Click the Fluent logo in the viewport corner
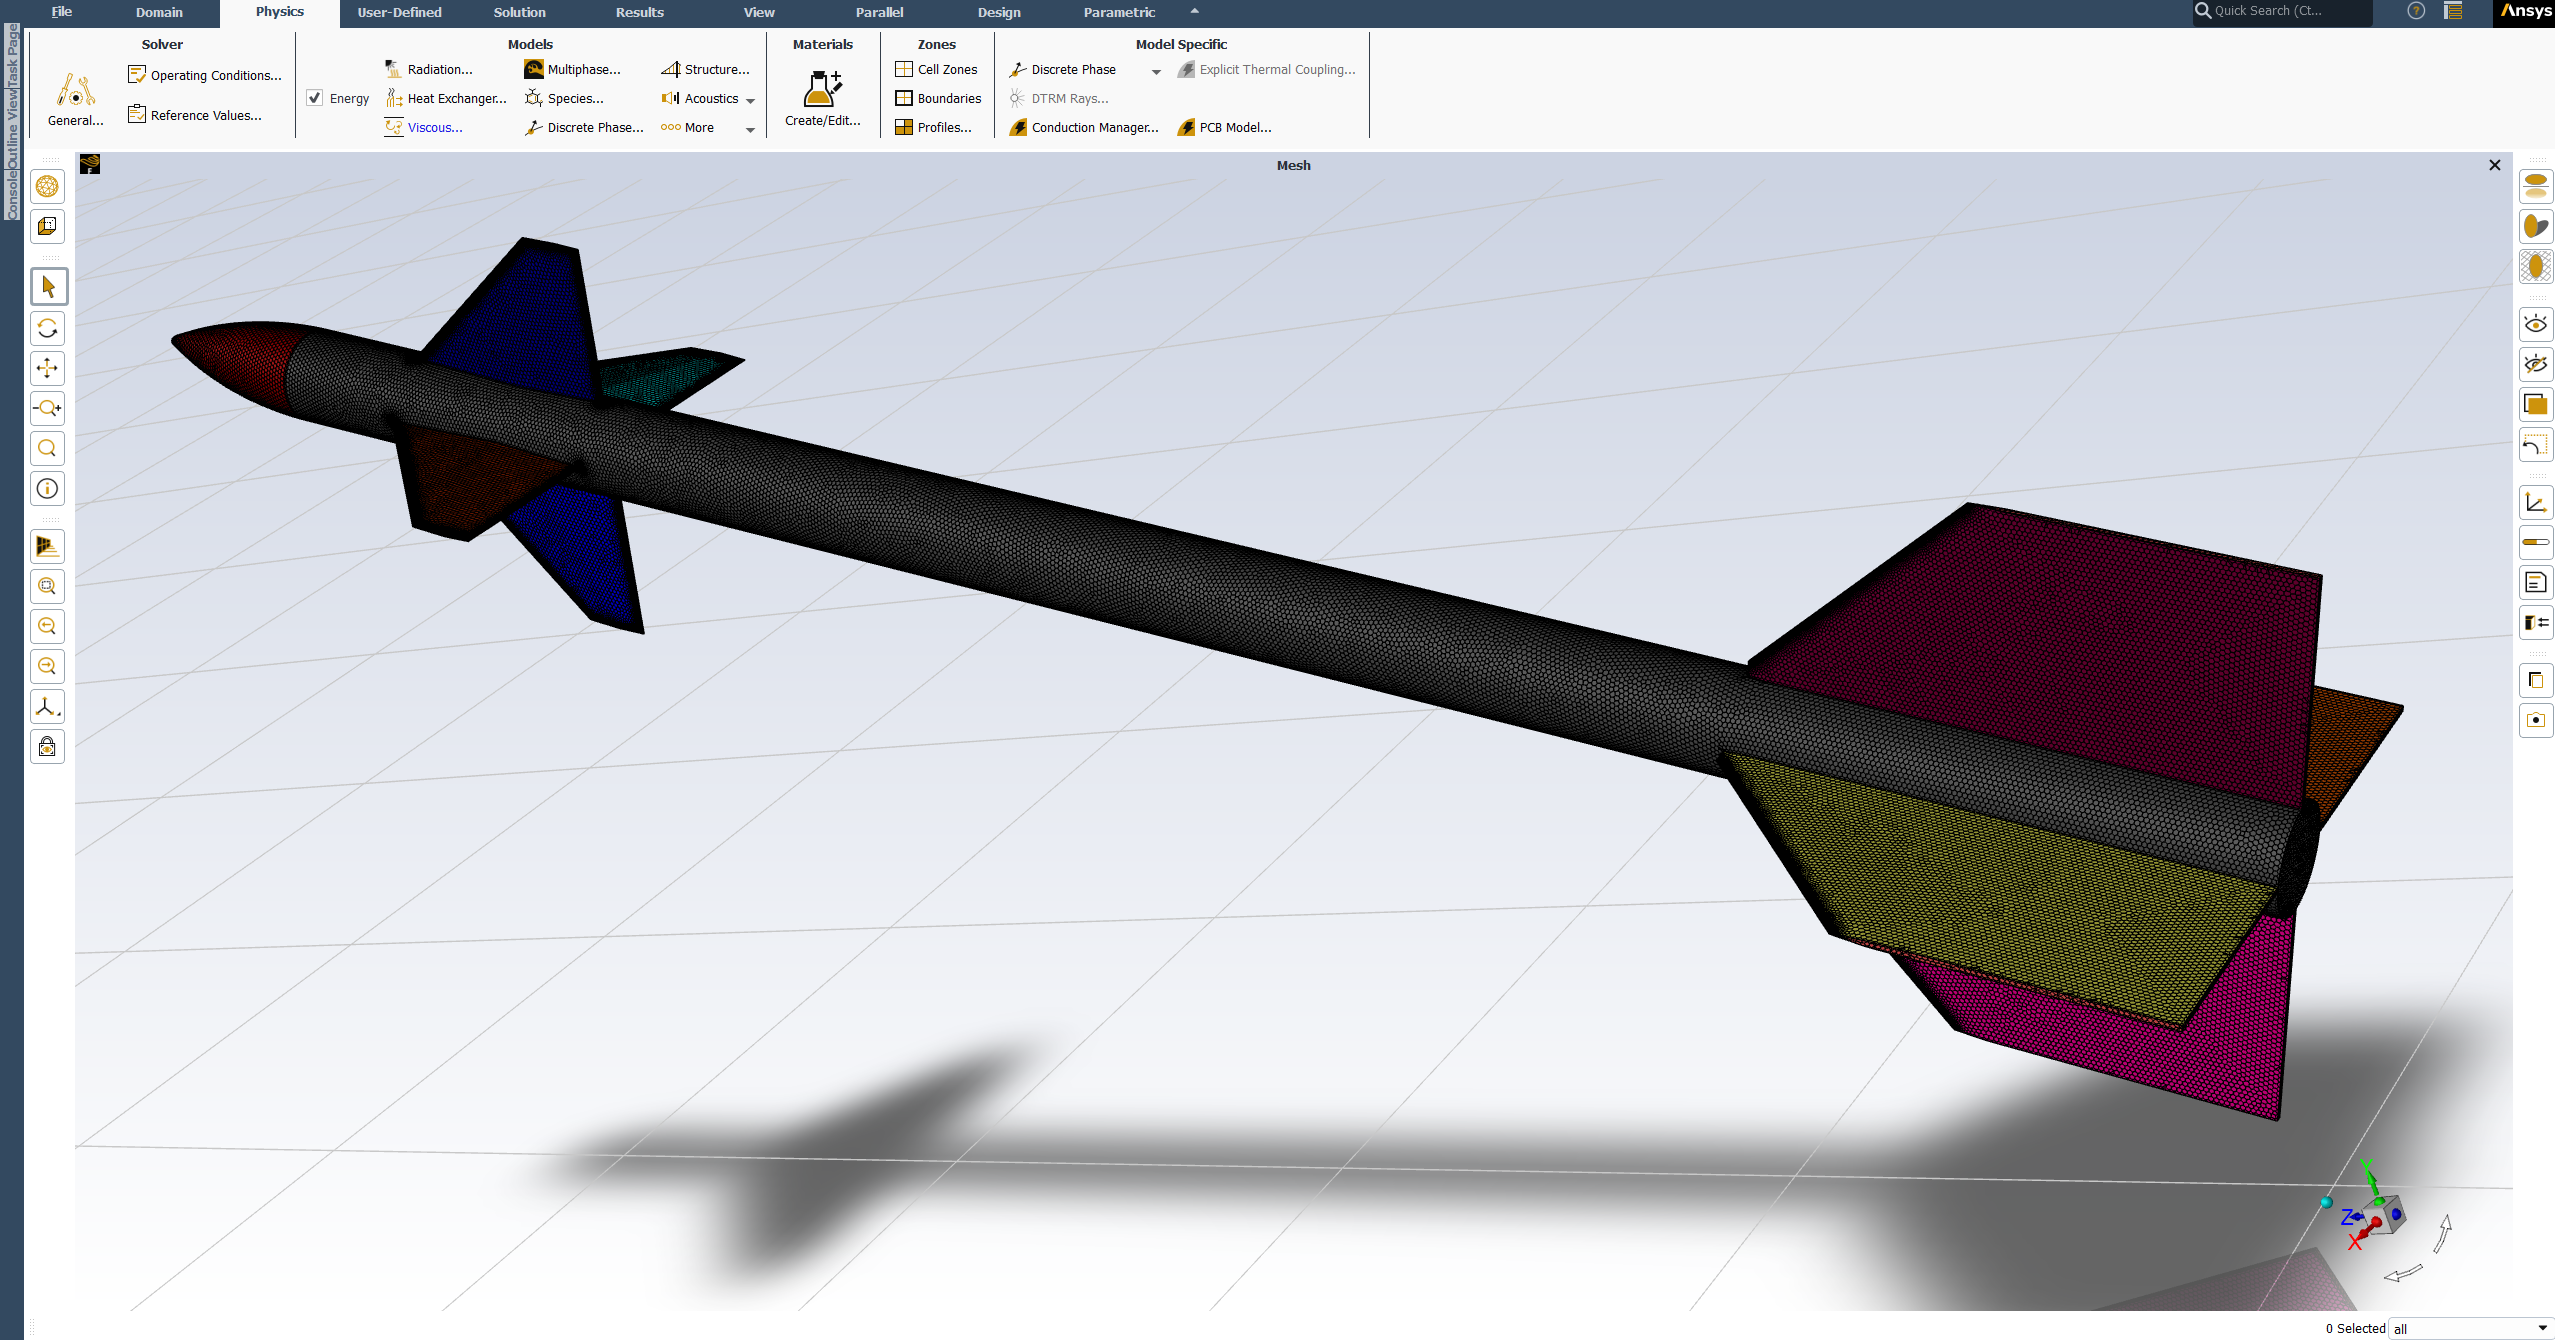This screenshot has height=1340, width=2555. [x=90, y=164]
